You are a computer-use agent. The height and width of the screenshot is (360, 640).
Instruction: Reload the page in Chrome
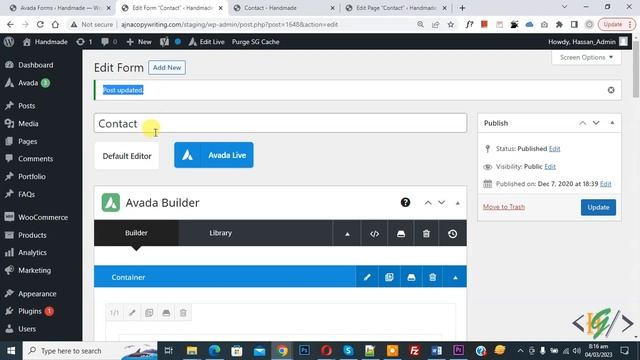(x=40, y=24)
